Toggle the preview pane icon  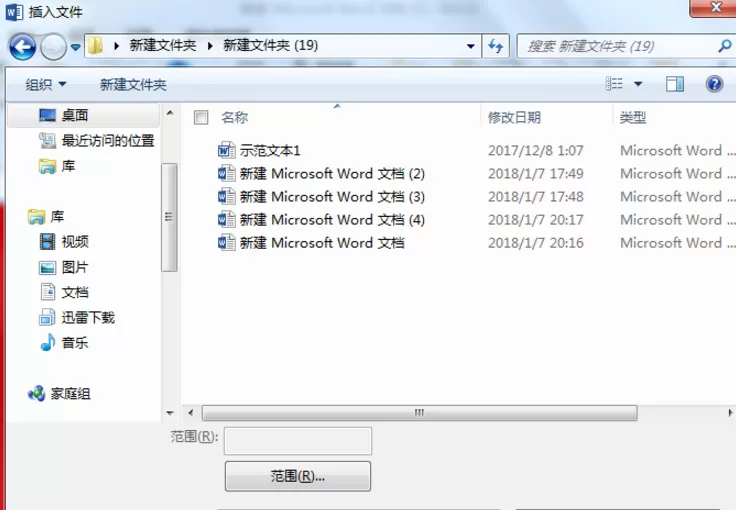point(675,84)
